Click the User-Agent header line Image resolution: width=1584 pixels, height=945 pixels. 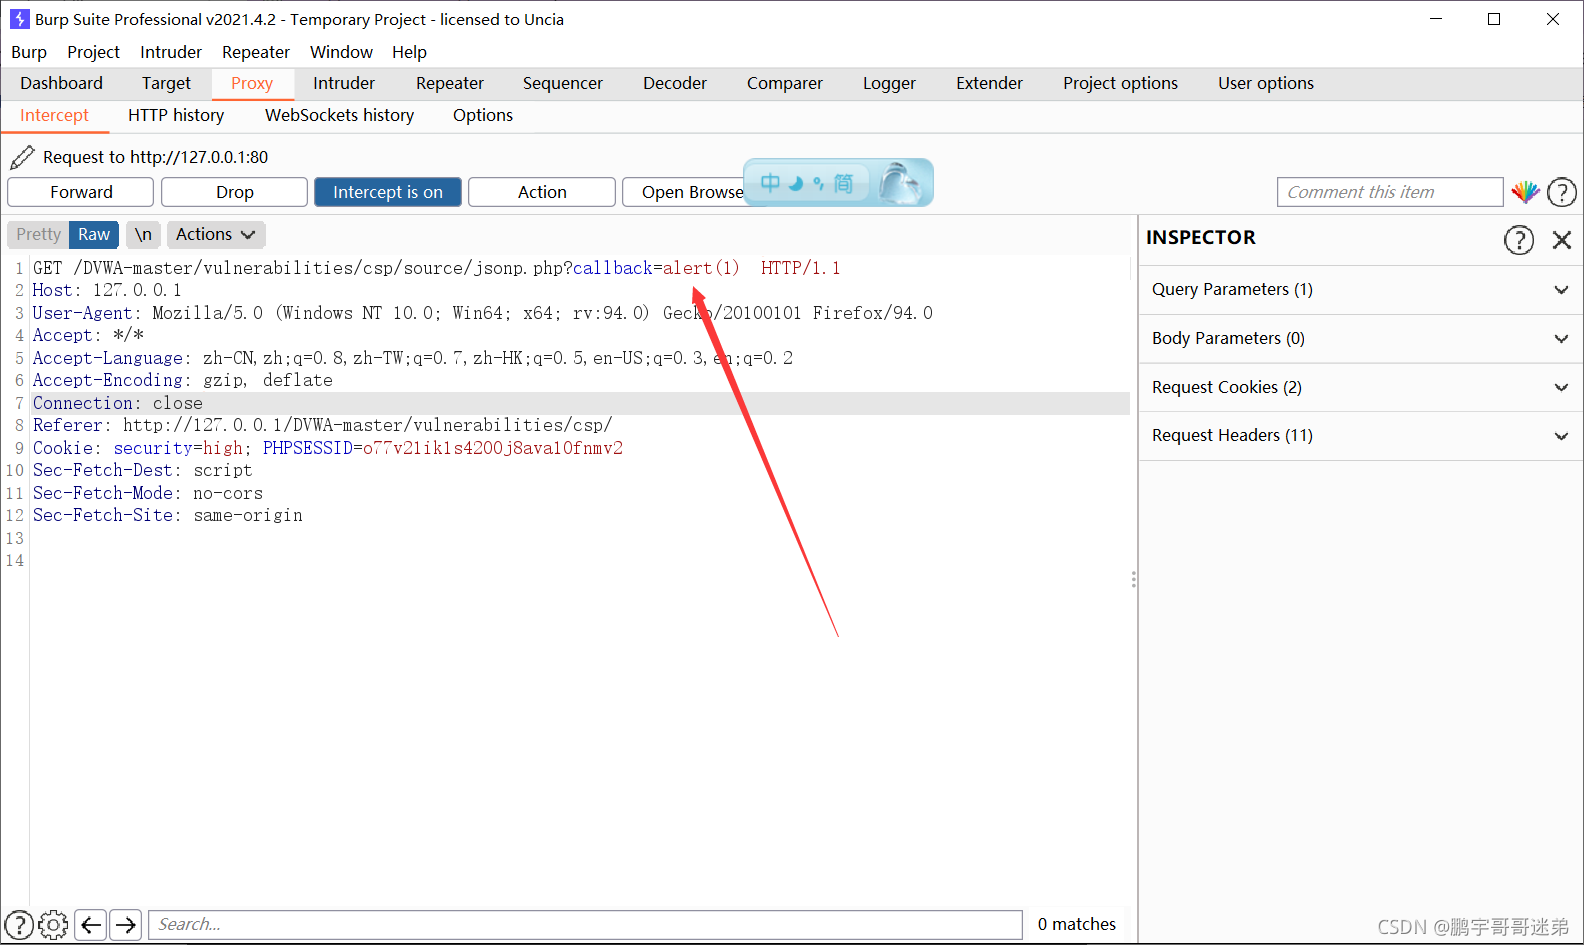(482, 313)
